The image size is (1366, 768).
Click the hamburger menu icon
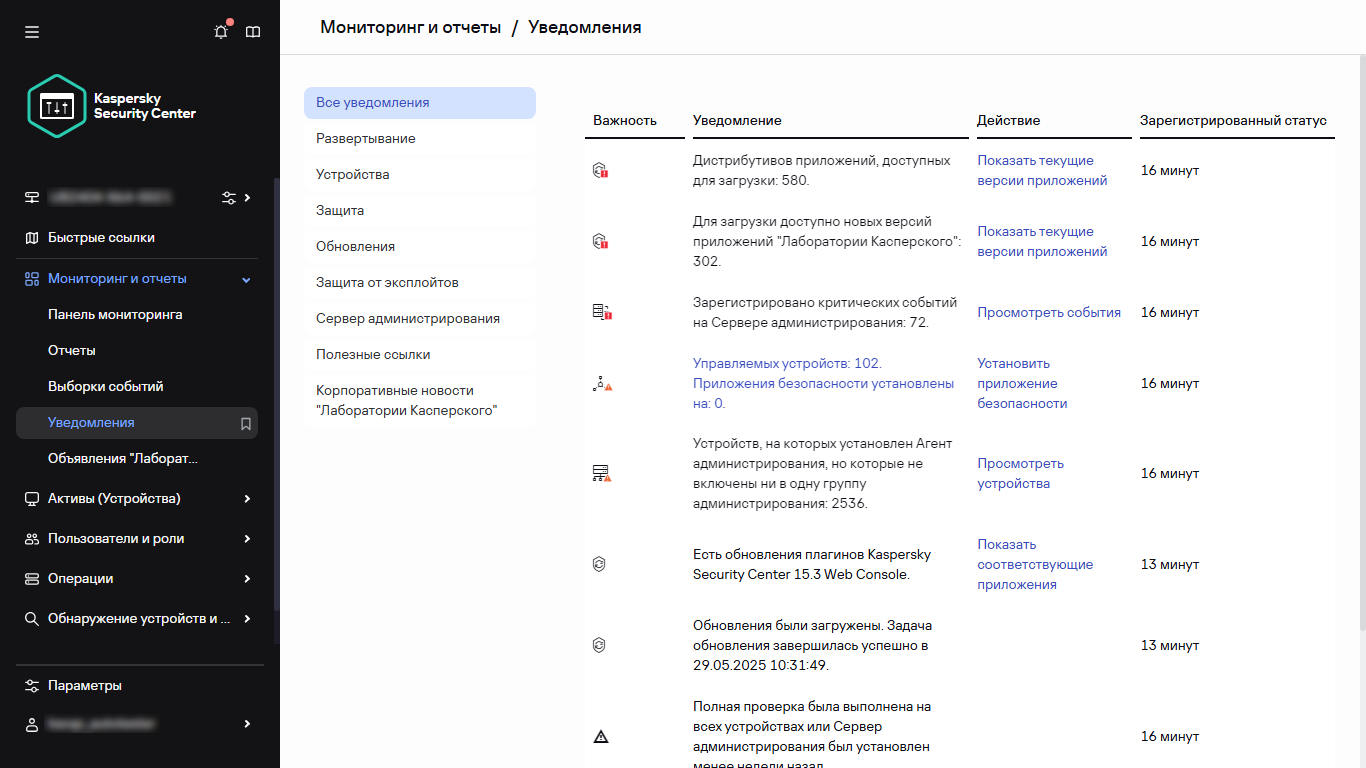(x=31, y=31)
